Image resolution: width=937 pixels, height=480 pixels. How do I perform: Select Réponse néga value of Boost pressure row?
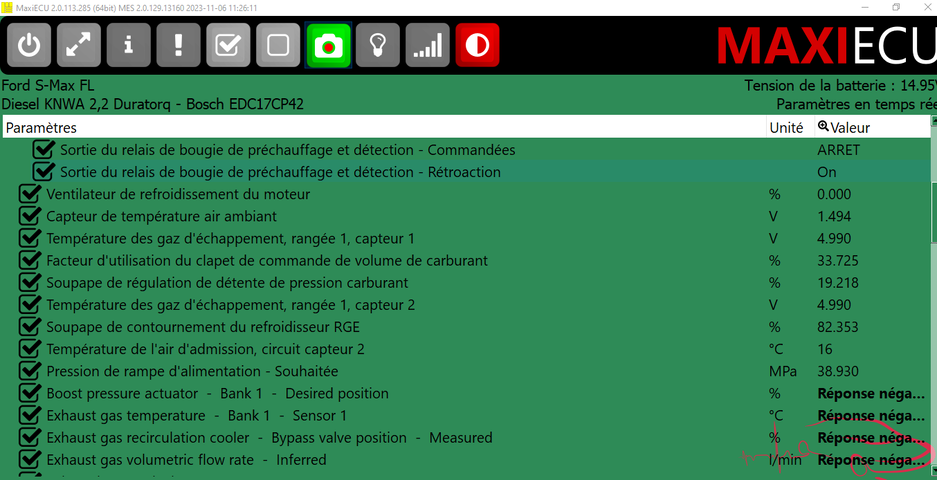[871, 393]
